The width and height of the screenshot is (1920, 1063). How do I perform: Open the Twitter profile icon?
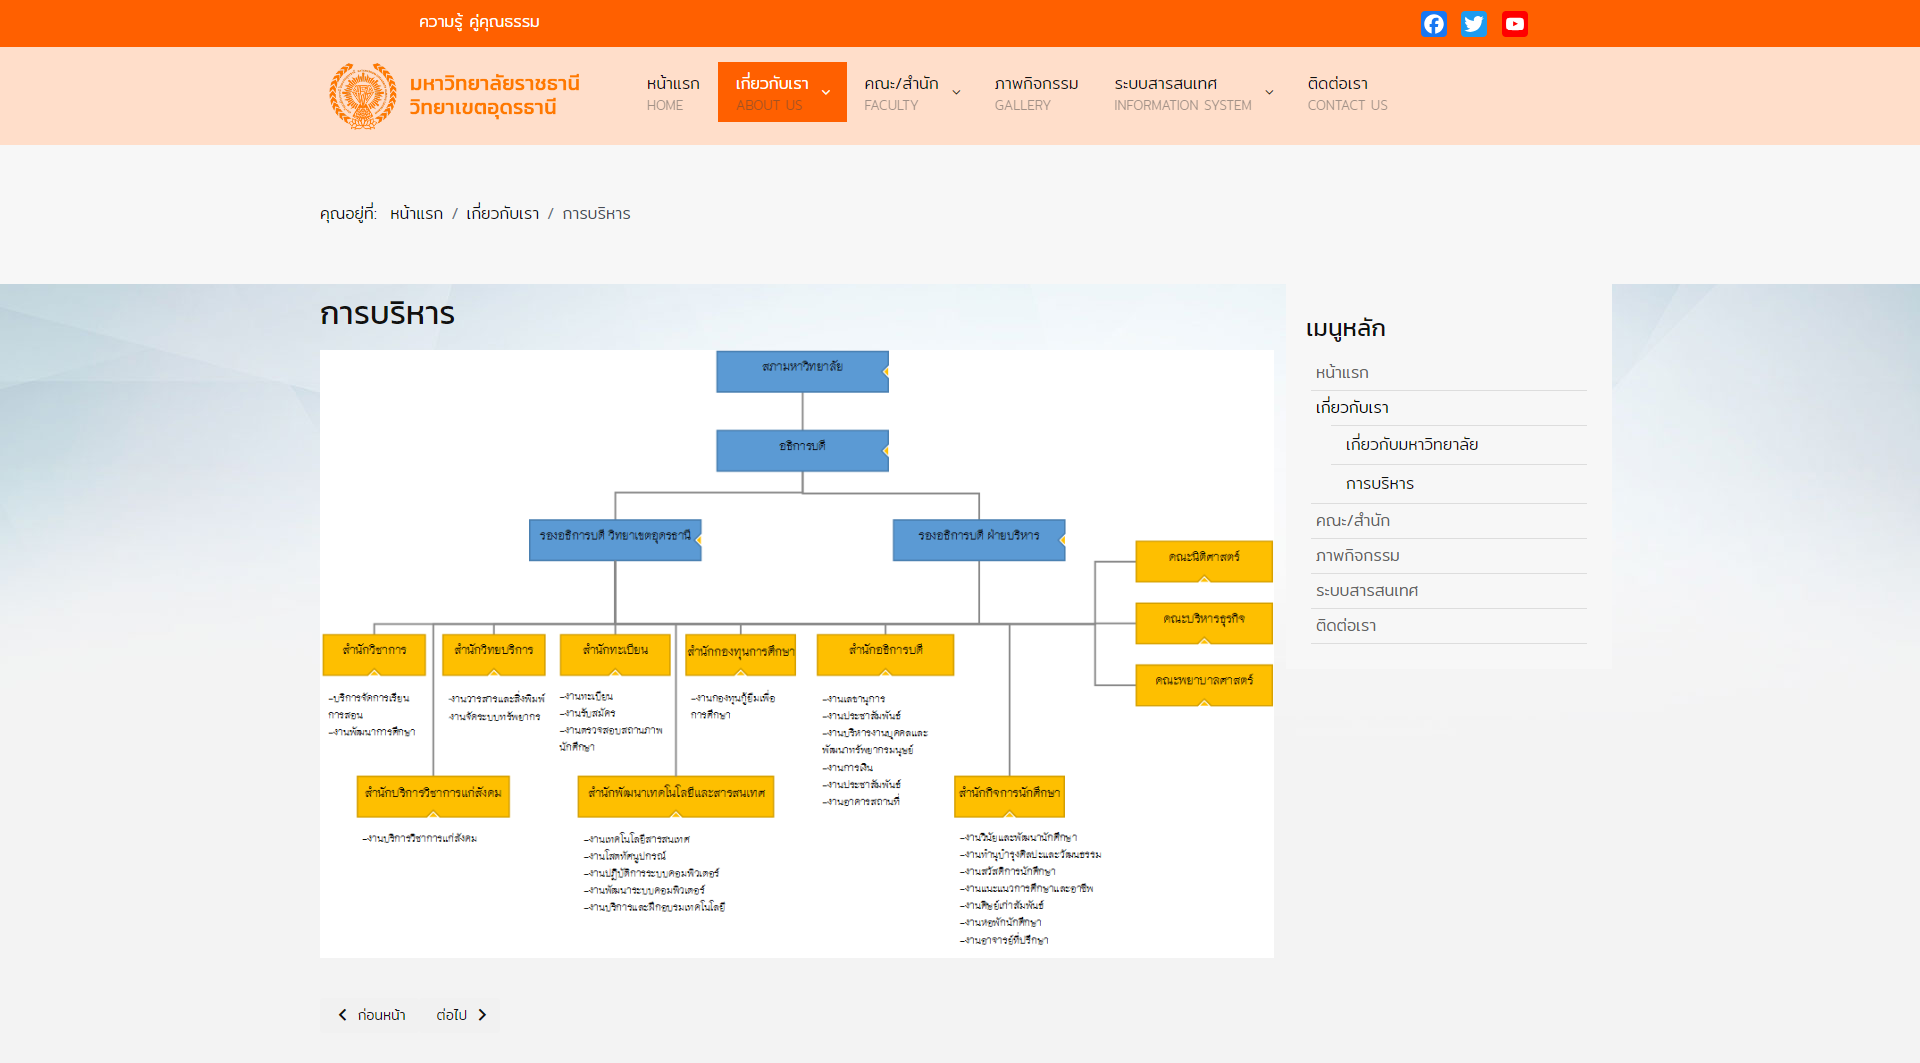[x=1474, y=24]
